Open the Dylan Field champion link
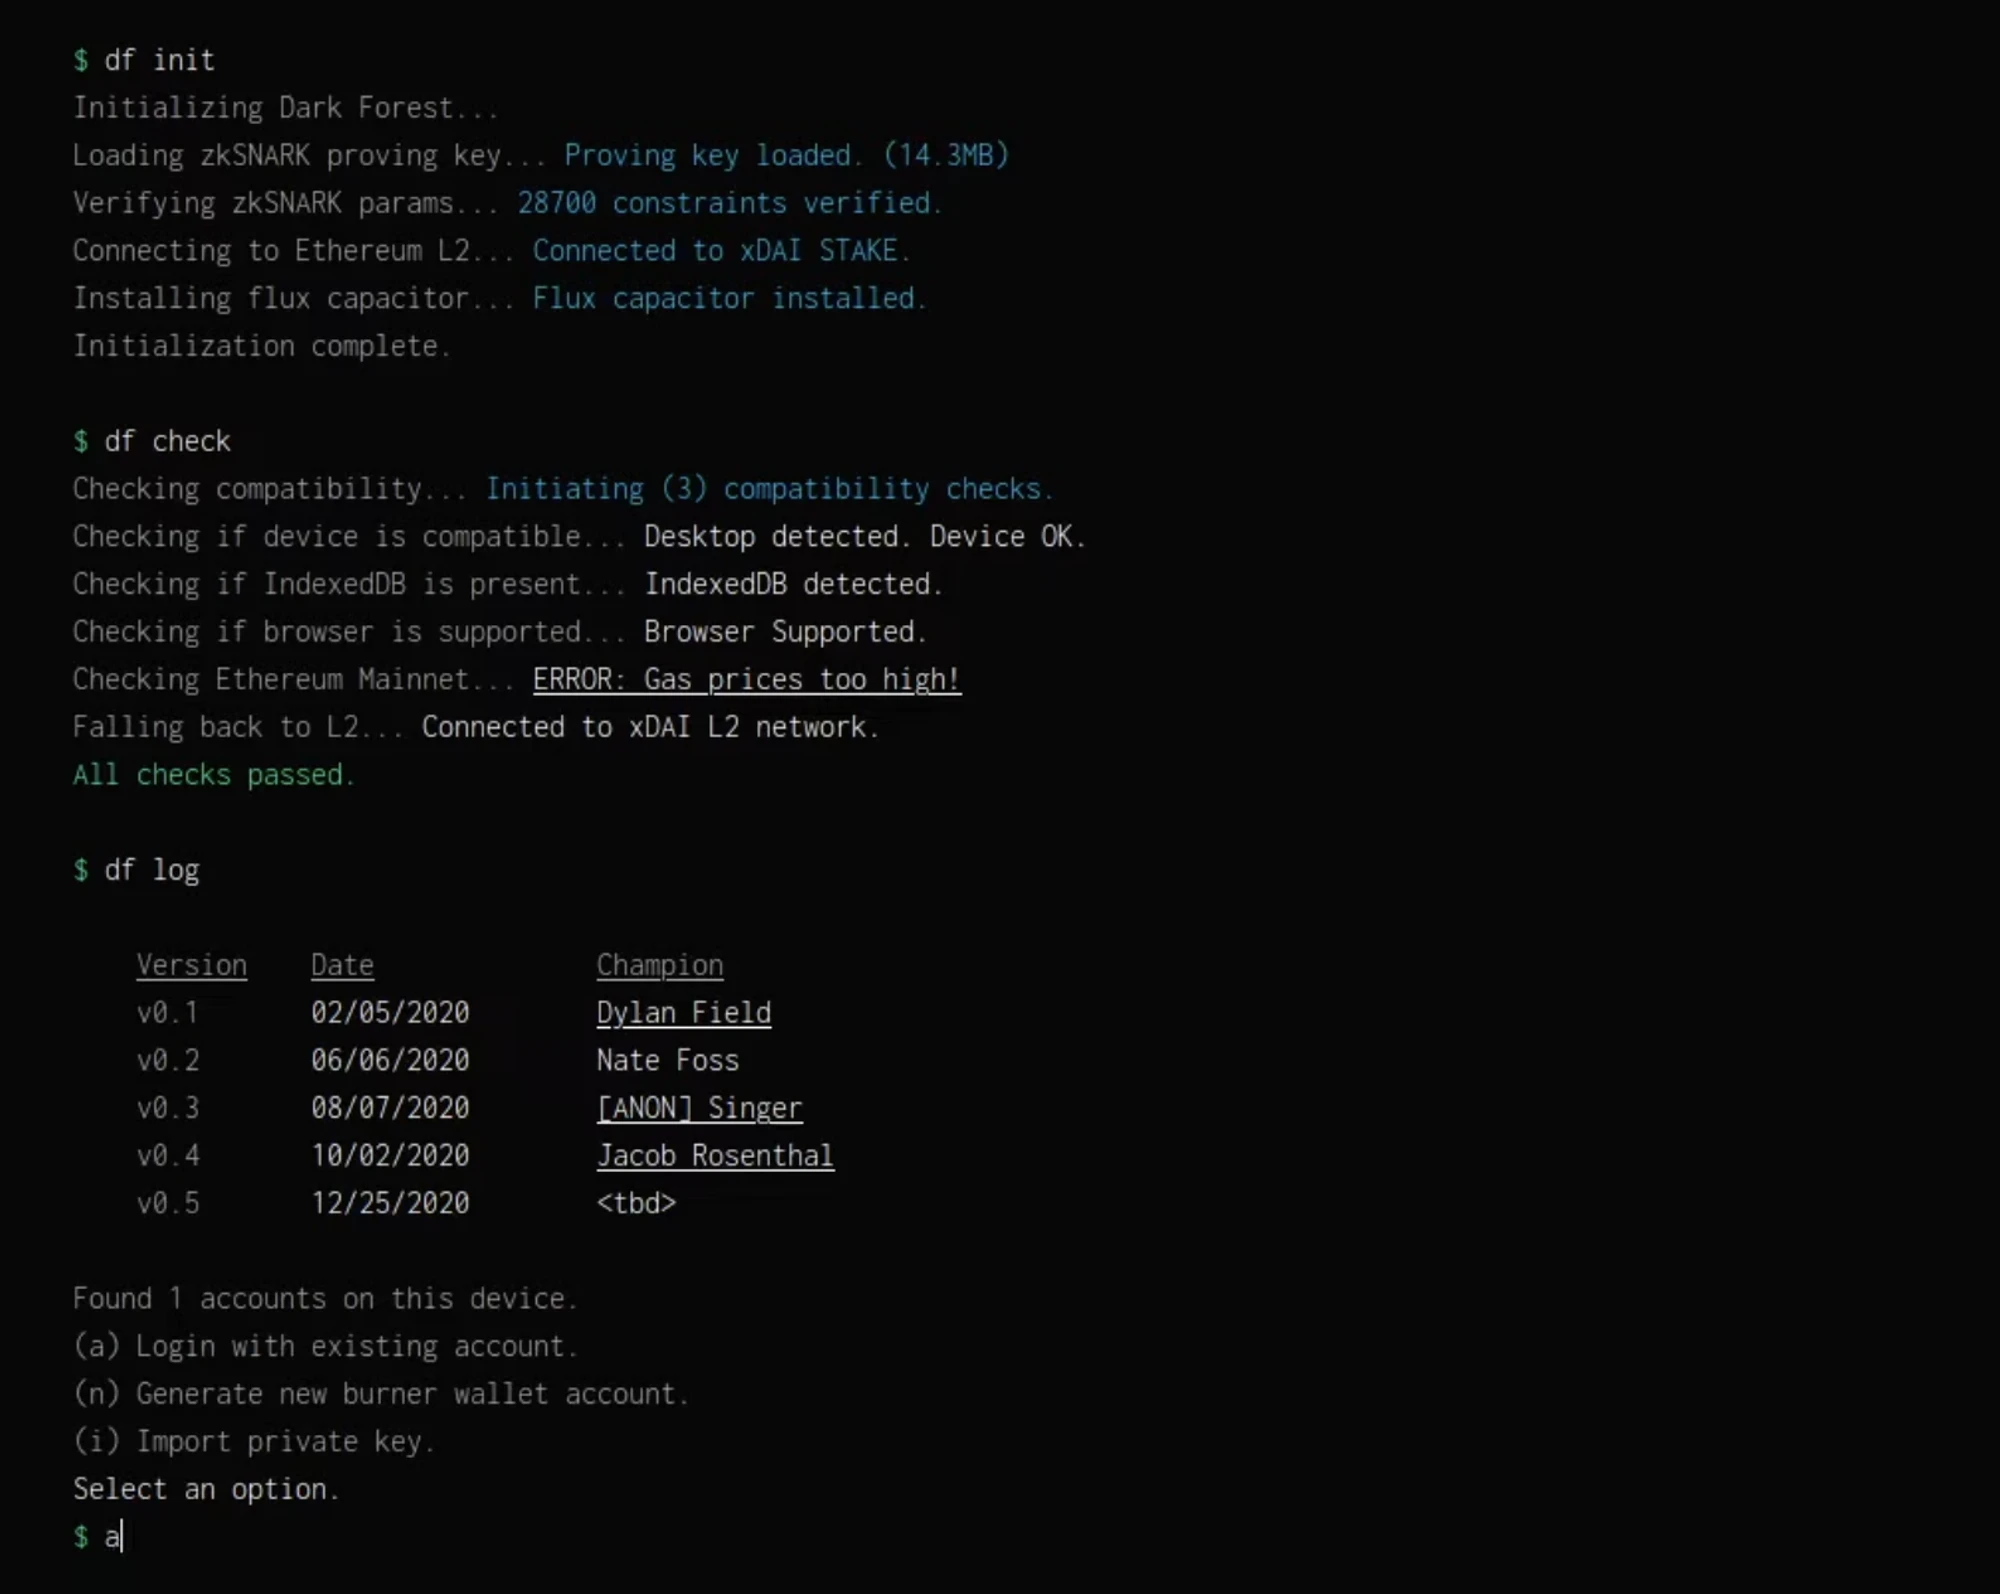 click(x=683, y=1012)
